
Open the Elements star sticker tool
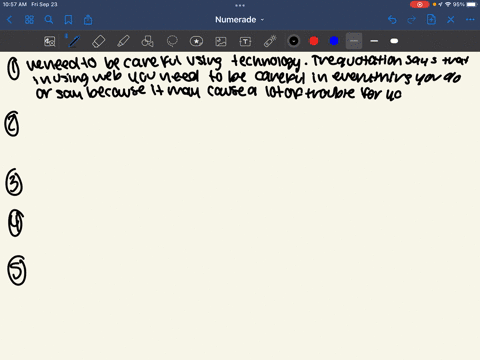[x=196, y=41]
